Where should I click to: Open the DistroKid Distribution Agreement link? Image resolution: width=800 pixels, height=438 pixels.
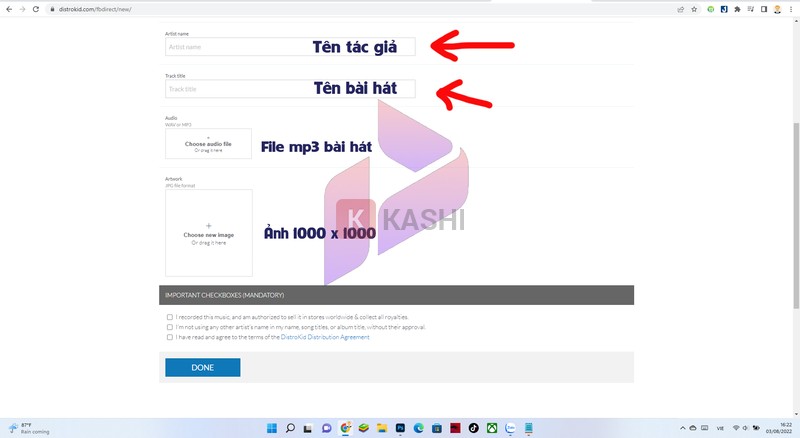(325, 337)
